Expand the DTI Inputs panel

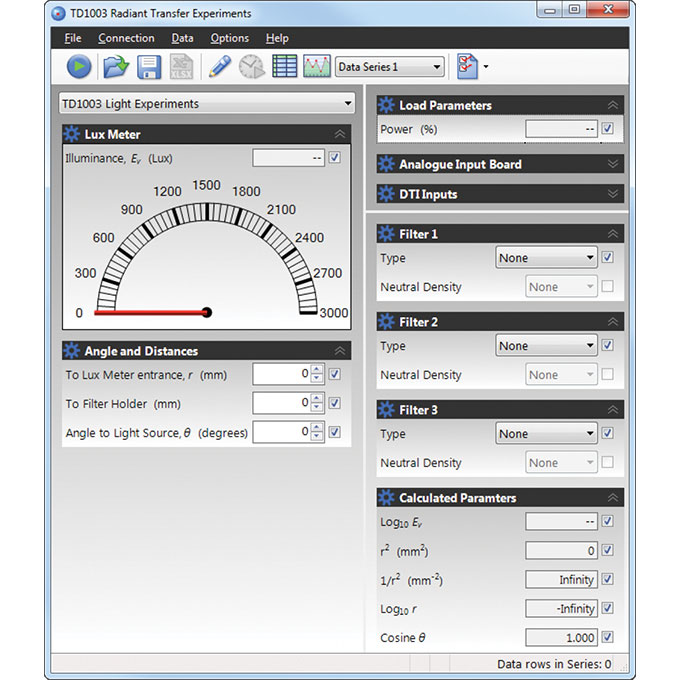tap(613, 194)
